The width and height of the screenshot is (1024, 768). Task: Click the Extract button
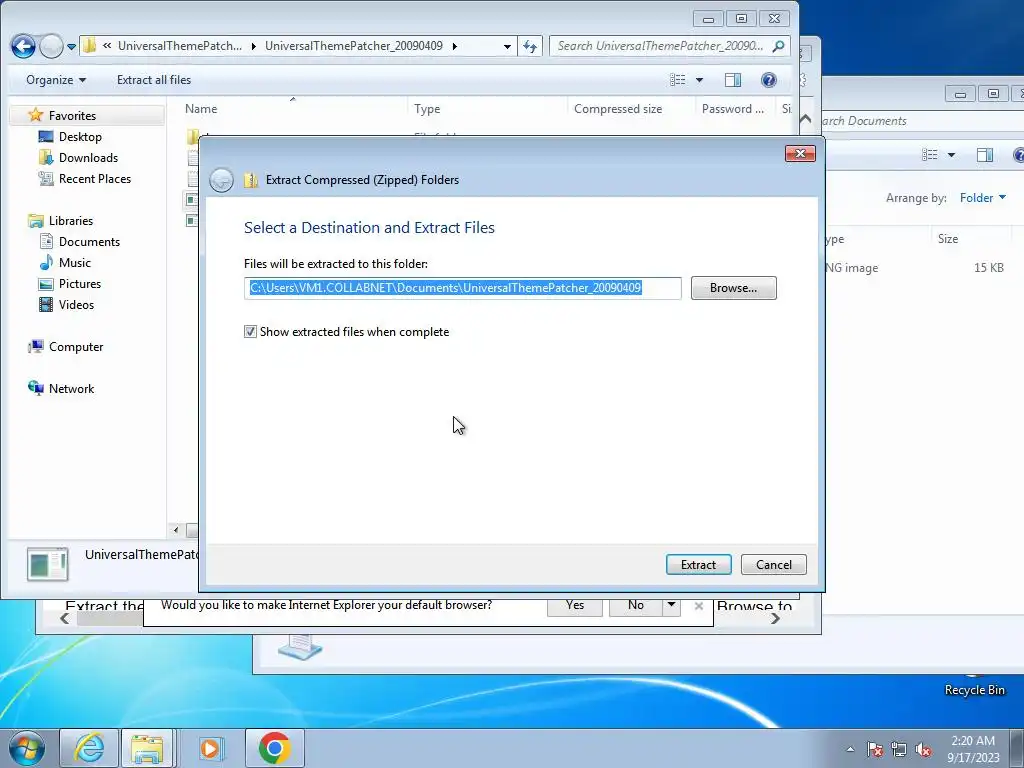(x=698, y=564)
